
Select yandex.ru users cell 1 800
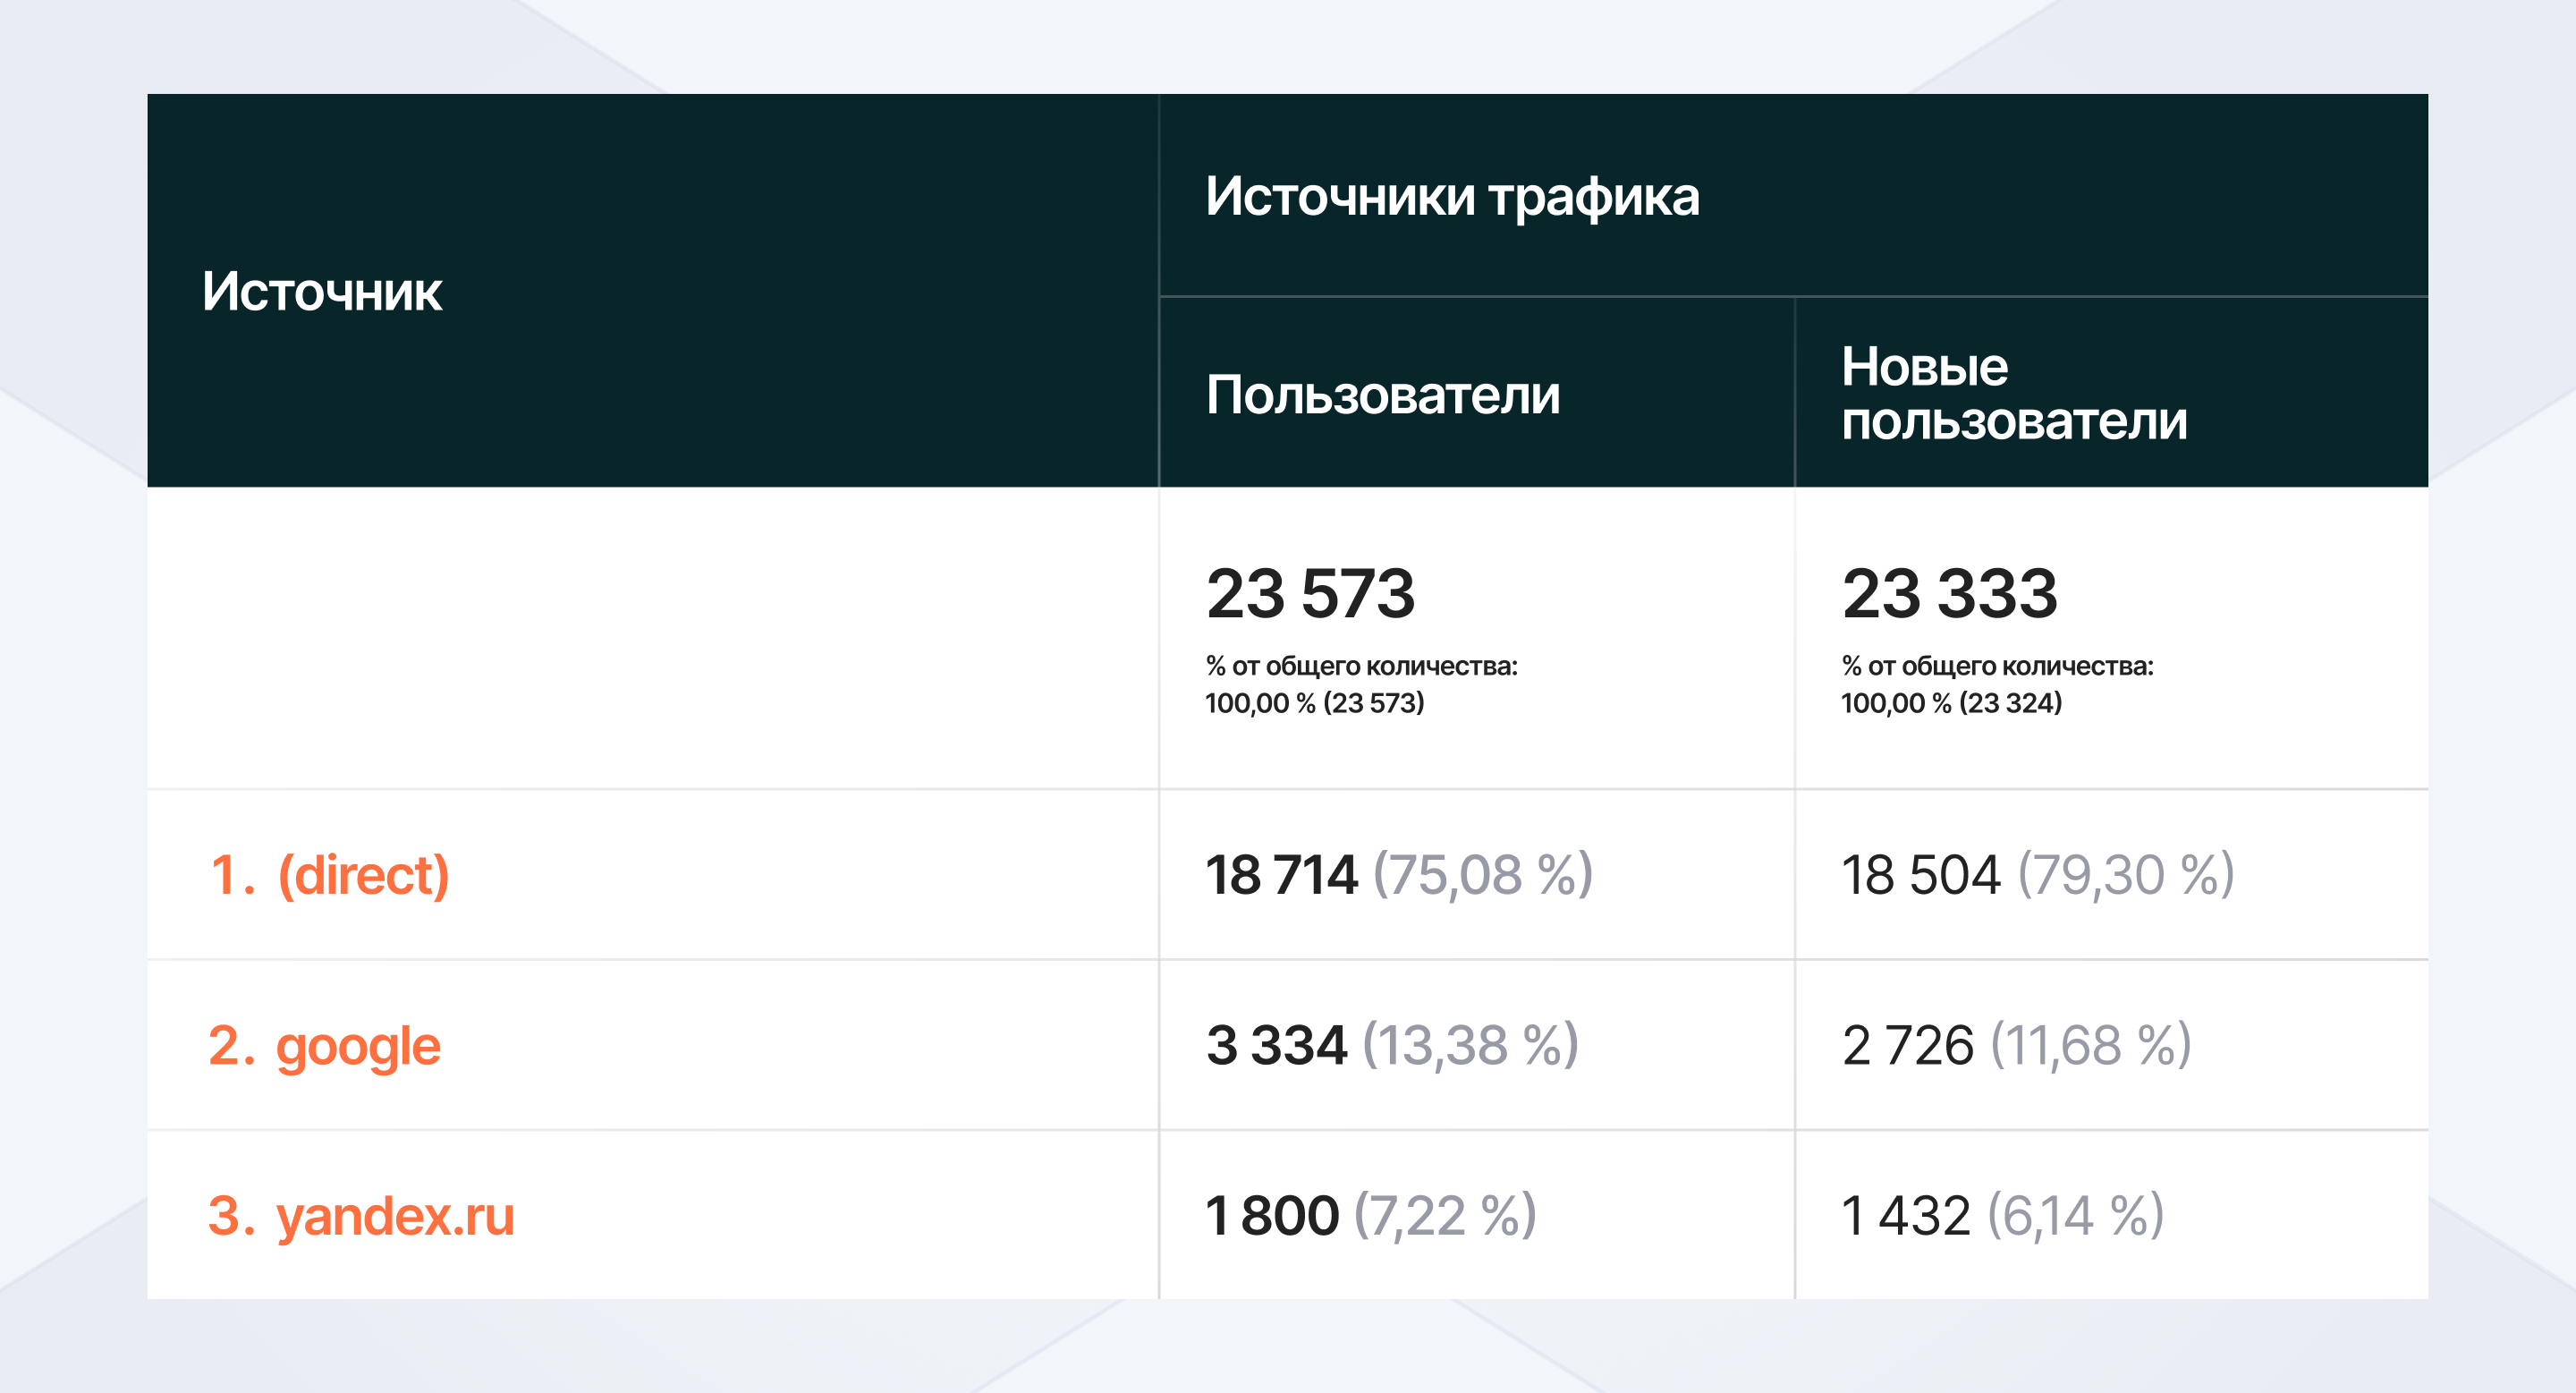[x=1272, y=1216]
